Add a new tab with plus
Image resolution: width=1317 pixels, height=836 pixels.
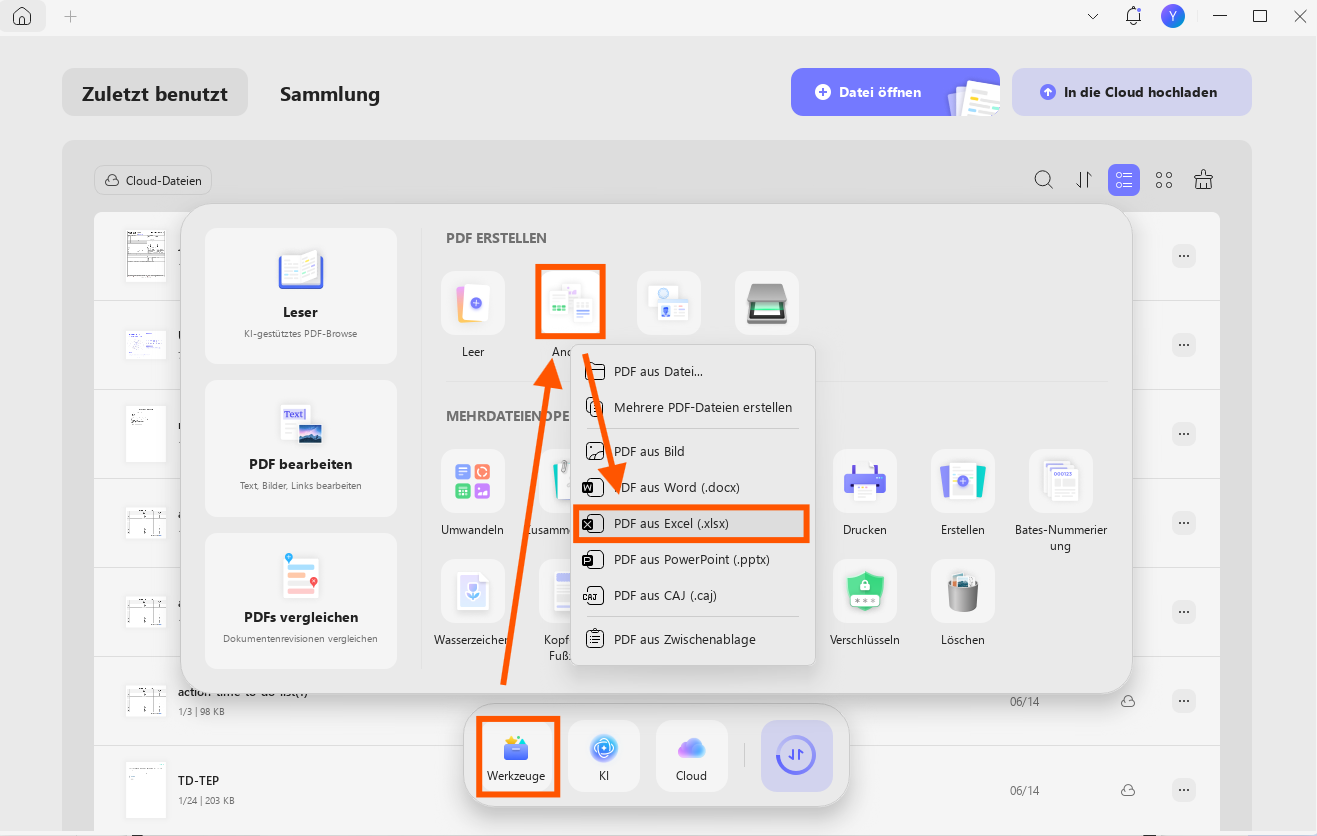tap(70, 17)
